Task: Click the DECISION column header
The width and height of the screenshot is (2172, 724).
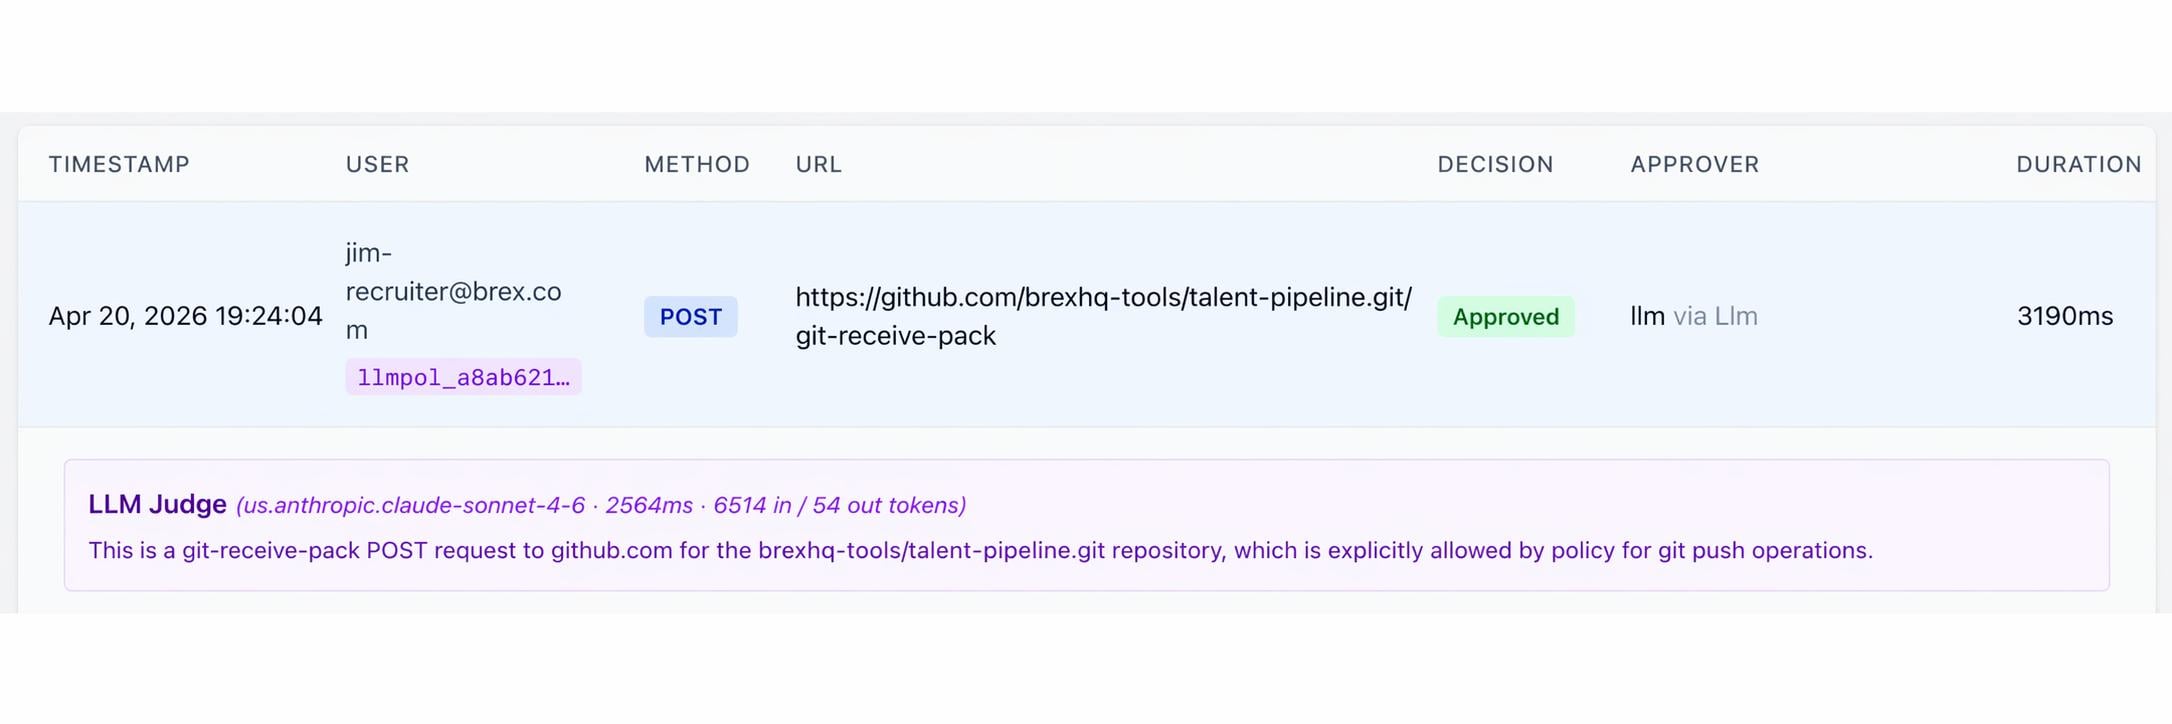Action: [x=1495, y=164]
